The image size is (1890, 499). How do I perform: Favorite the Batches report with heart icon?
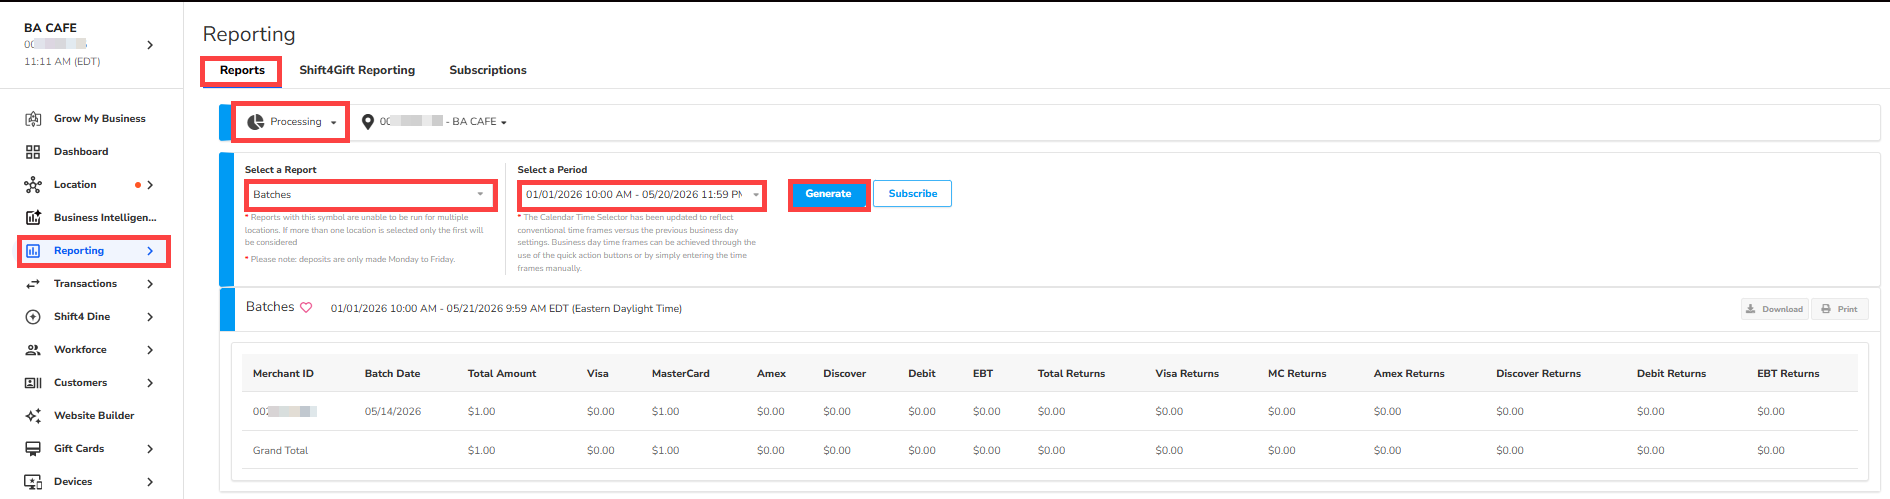[x=306, y=308]
